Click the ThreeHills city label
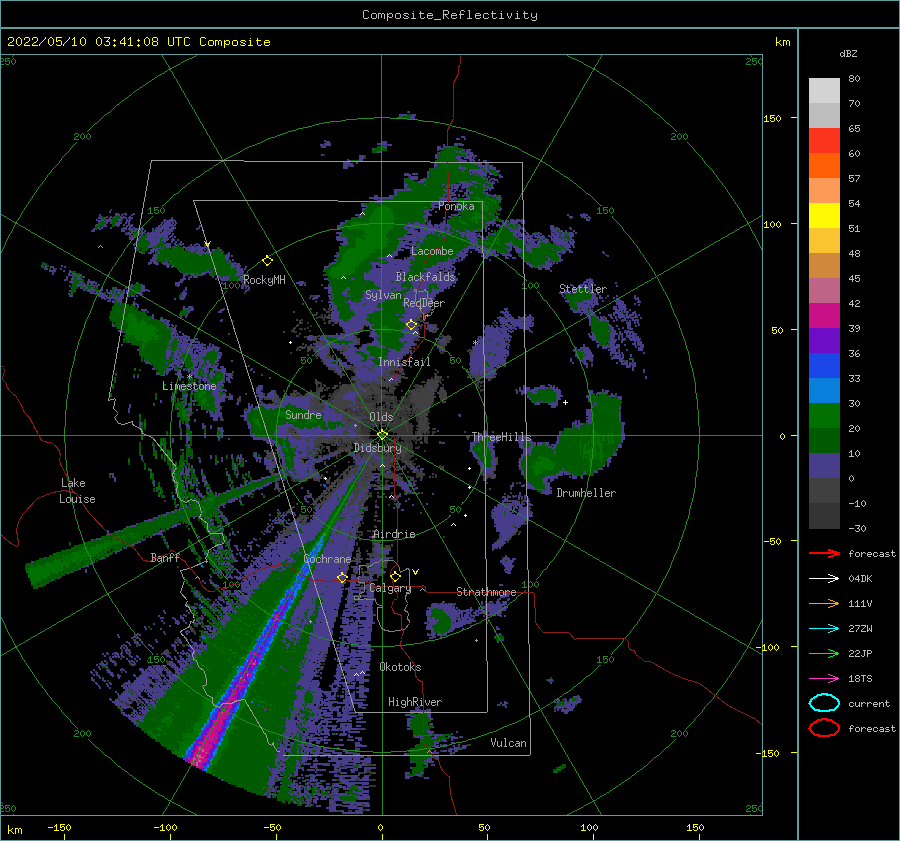The height and width of the screenshot is (841, 900). [x=502, y=437]
